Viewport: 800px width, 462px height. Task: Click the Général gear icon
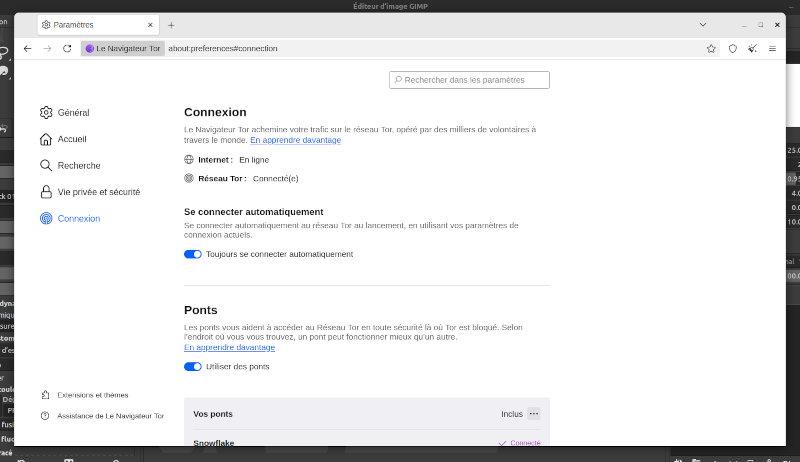[x=46, y=113]
